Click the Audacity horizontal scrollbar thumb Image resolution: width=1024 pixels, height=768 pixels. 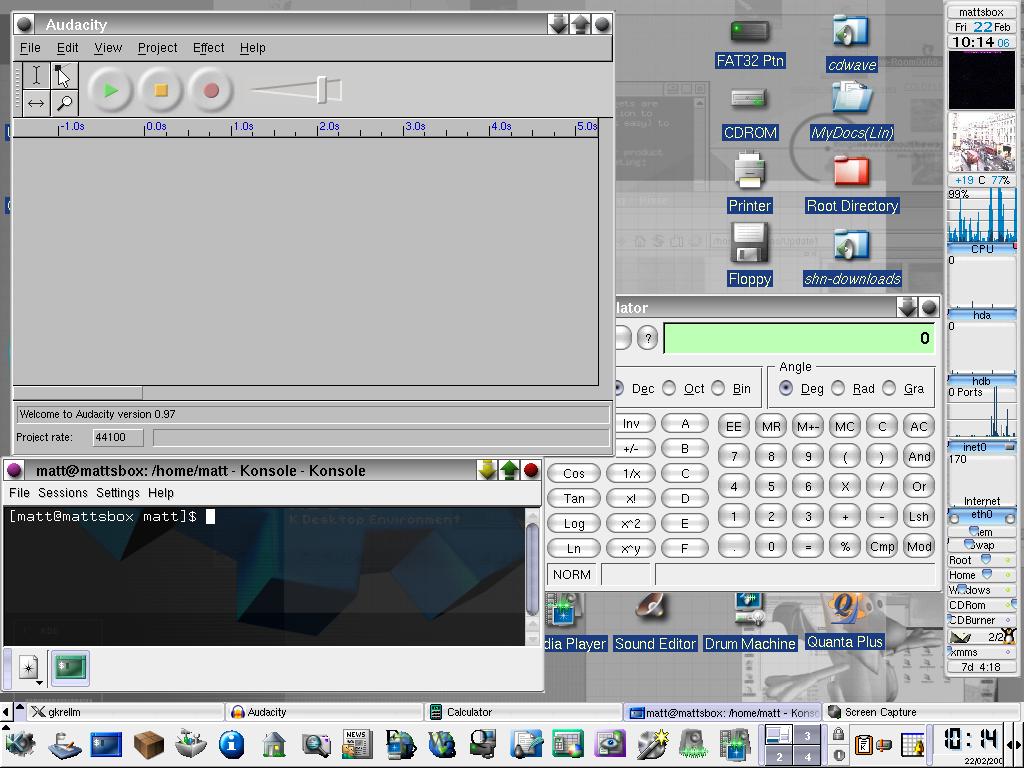[x=78, y=392]
